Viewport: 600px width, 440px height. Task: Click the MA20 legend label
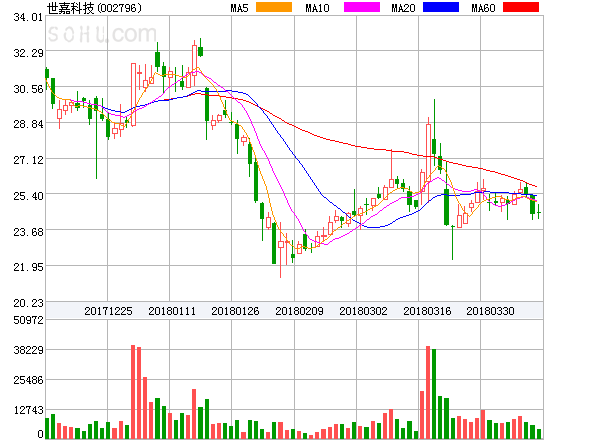403,8
